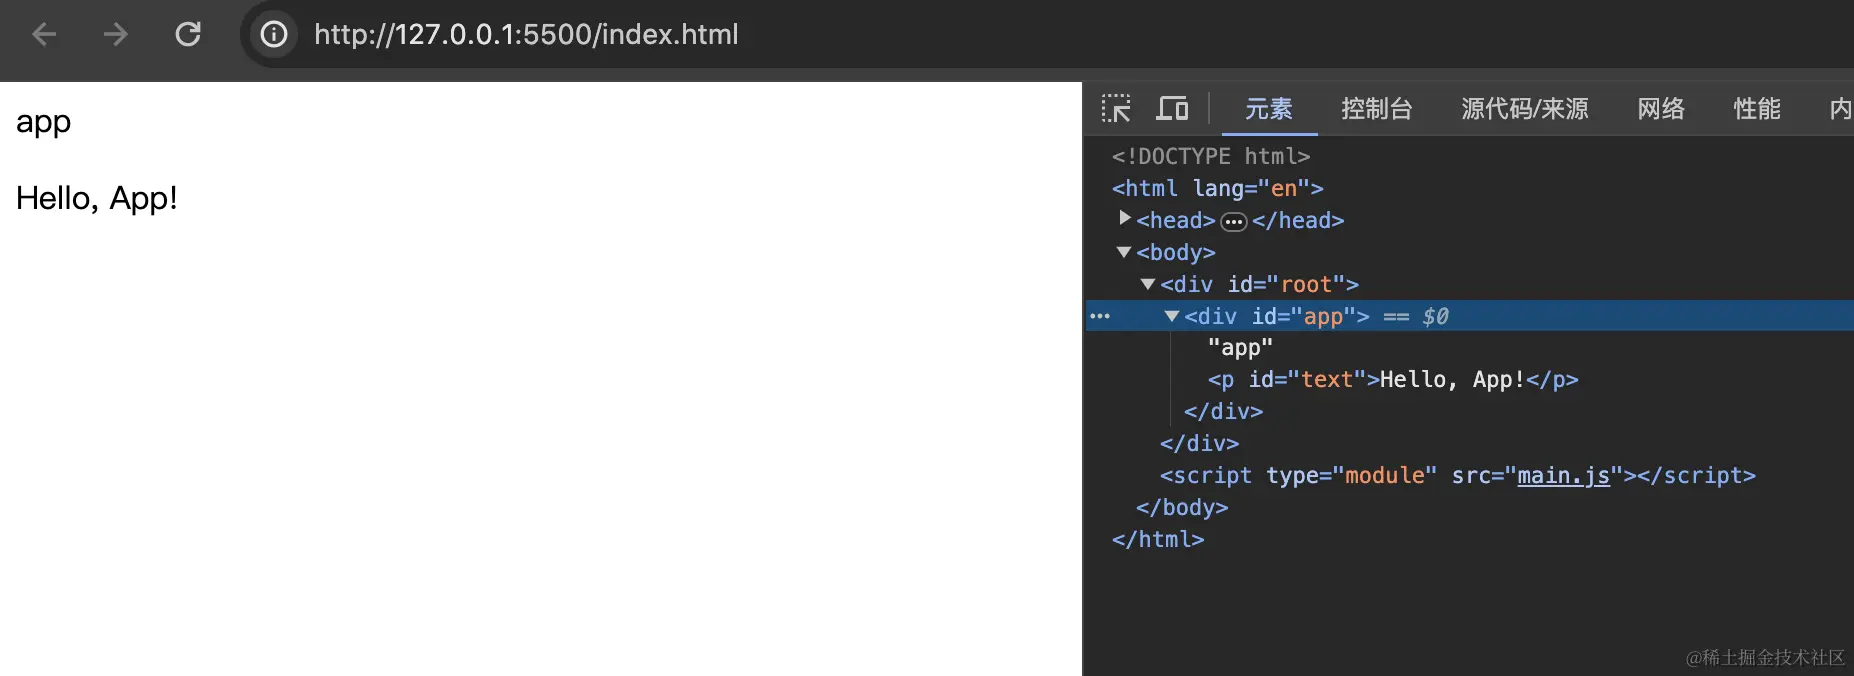Reload the page with the refresh icon

click(188, 34)
